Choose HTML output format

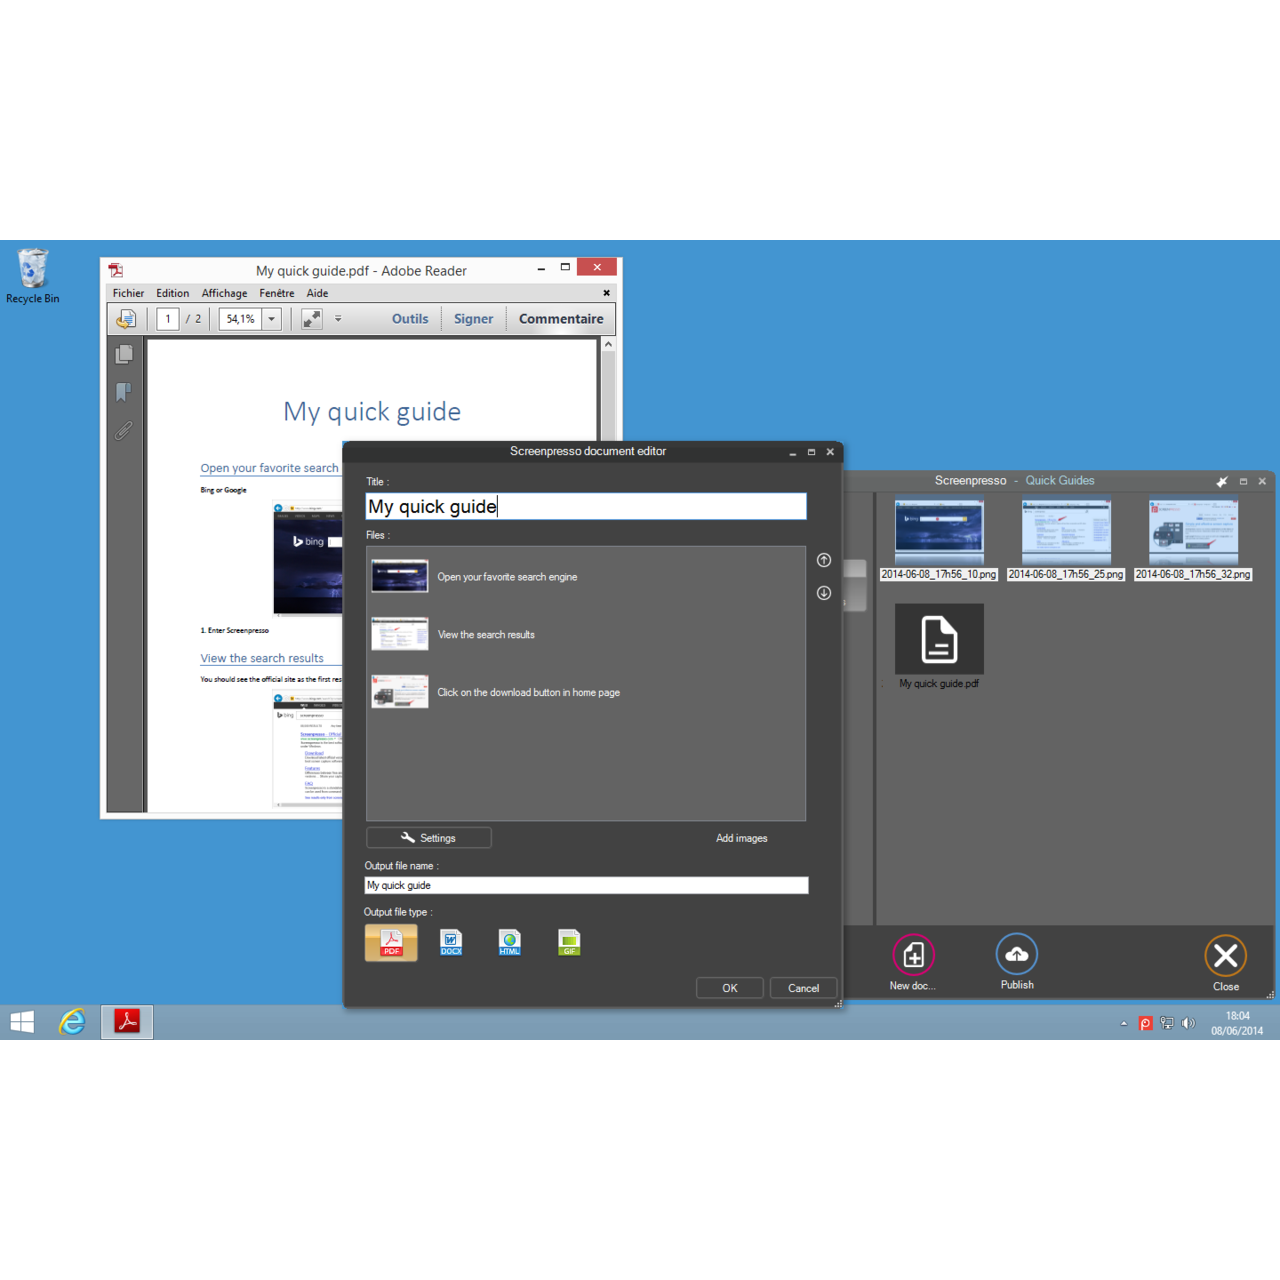tap(510, 942)
